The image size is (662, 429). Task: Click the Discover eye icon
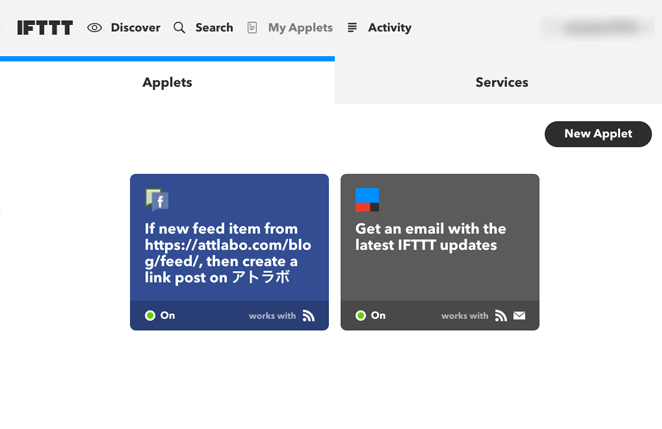coord(95,28)
